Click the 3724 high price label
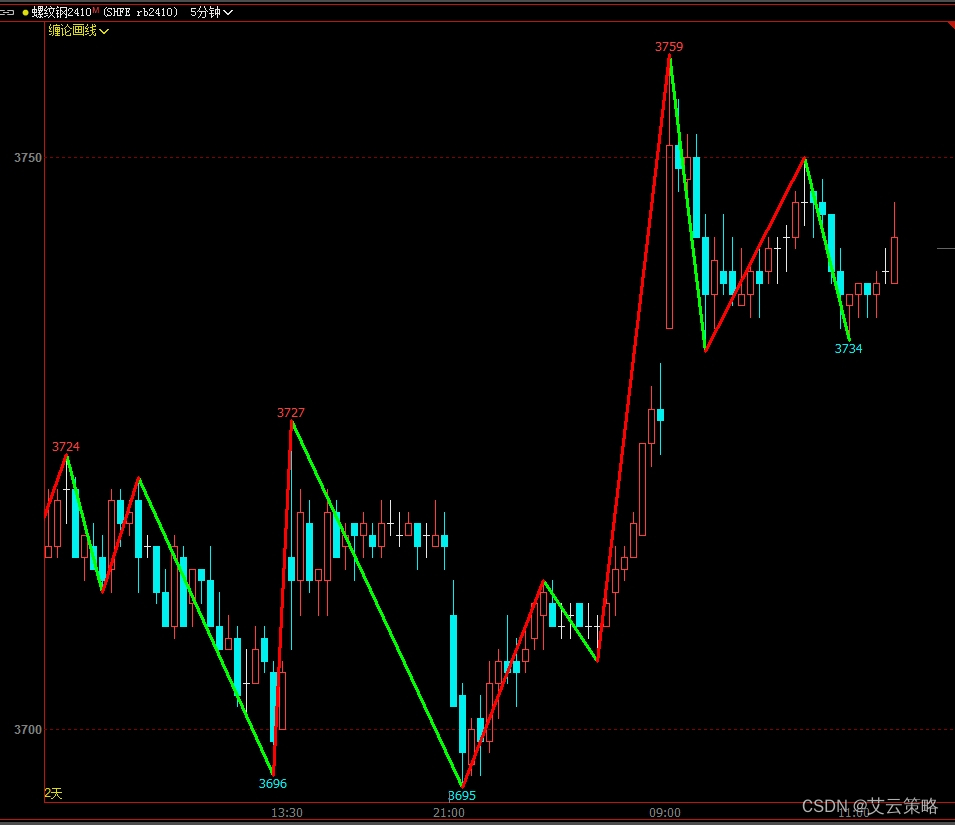This screenshot has height=825, width=955. 66,447
